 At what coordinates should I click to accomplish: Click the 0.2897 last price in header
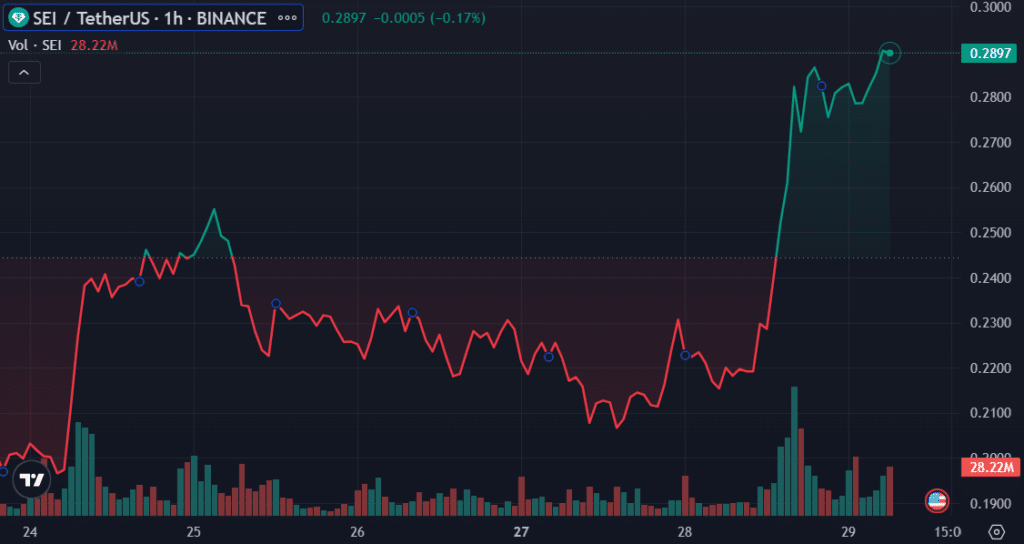(x=343, y=18)
